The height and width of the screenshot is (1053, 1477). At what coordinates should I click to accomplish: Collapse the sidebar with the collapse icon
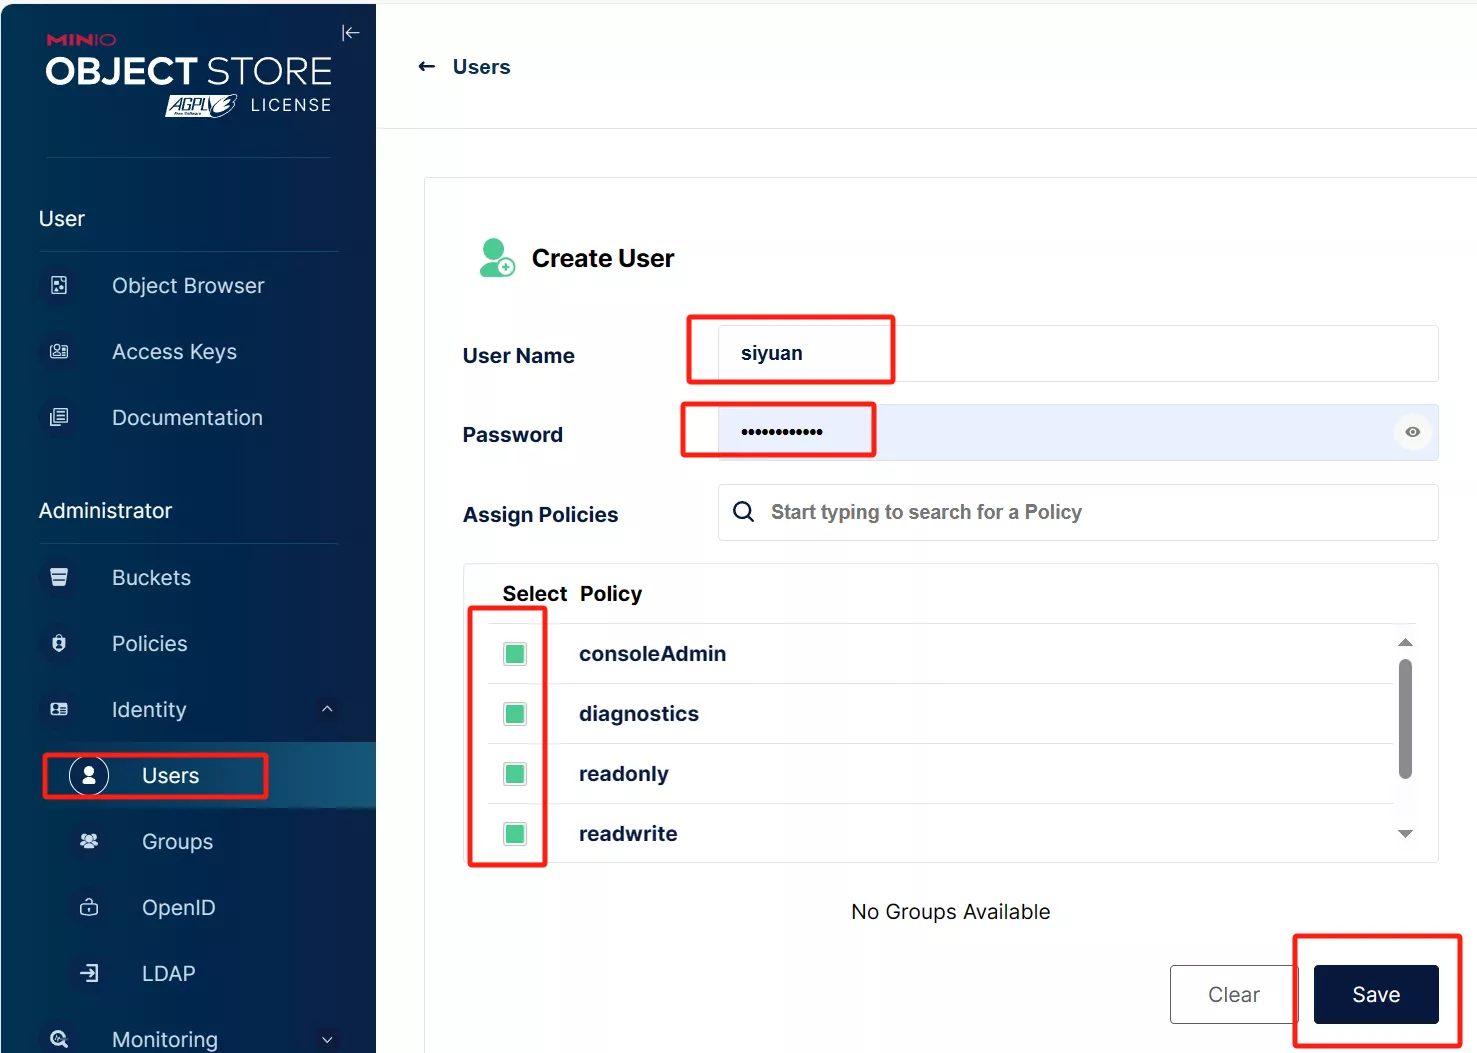pyautogui.click(x=350, y=33)
